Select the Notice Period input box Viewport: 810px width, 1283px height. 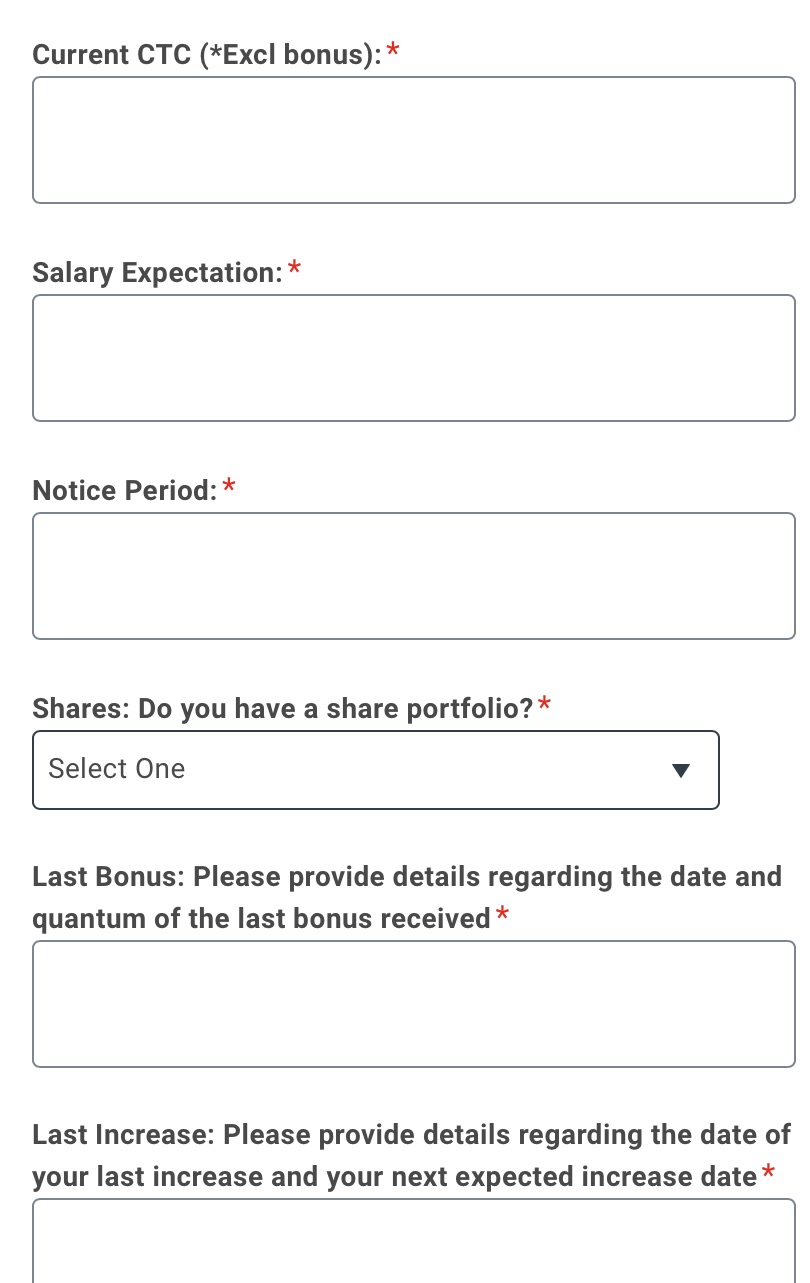[x=413, y=576]
